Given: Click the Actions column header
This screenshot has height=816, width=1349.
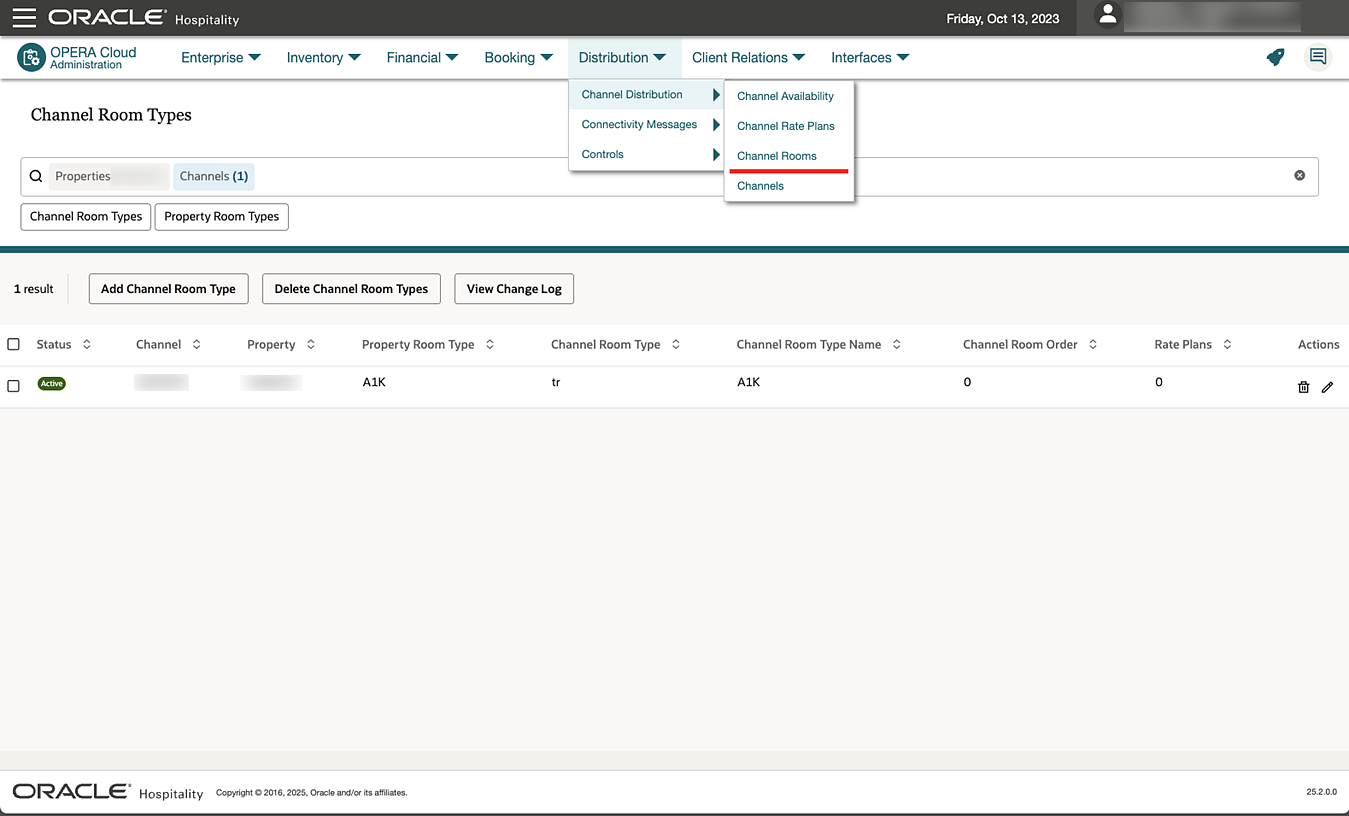Looking at the screenshot, I should click(x=1318, y=344).
